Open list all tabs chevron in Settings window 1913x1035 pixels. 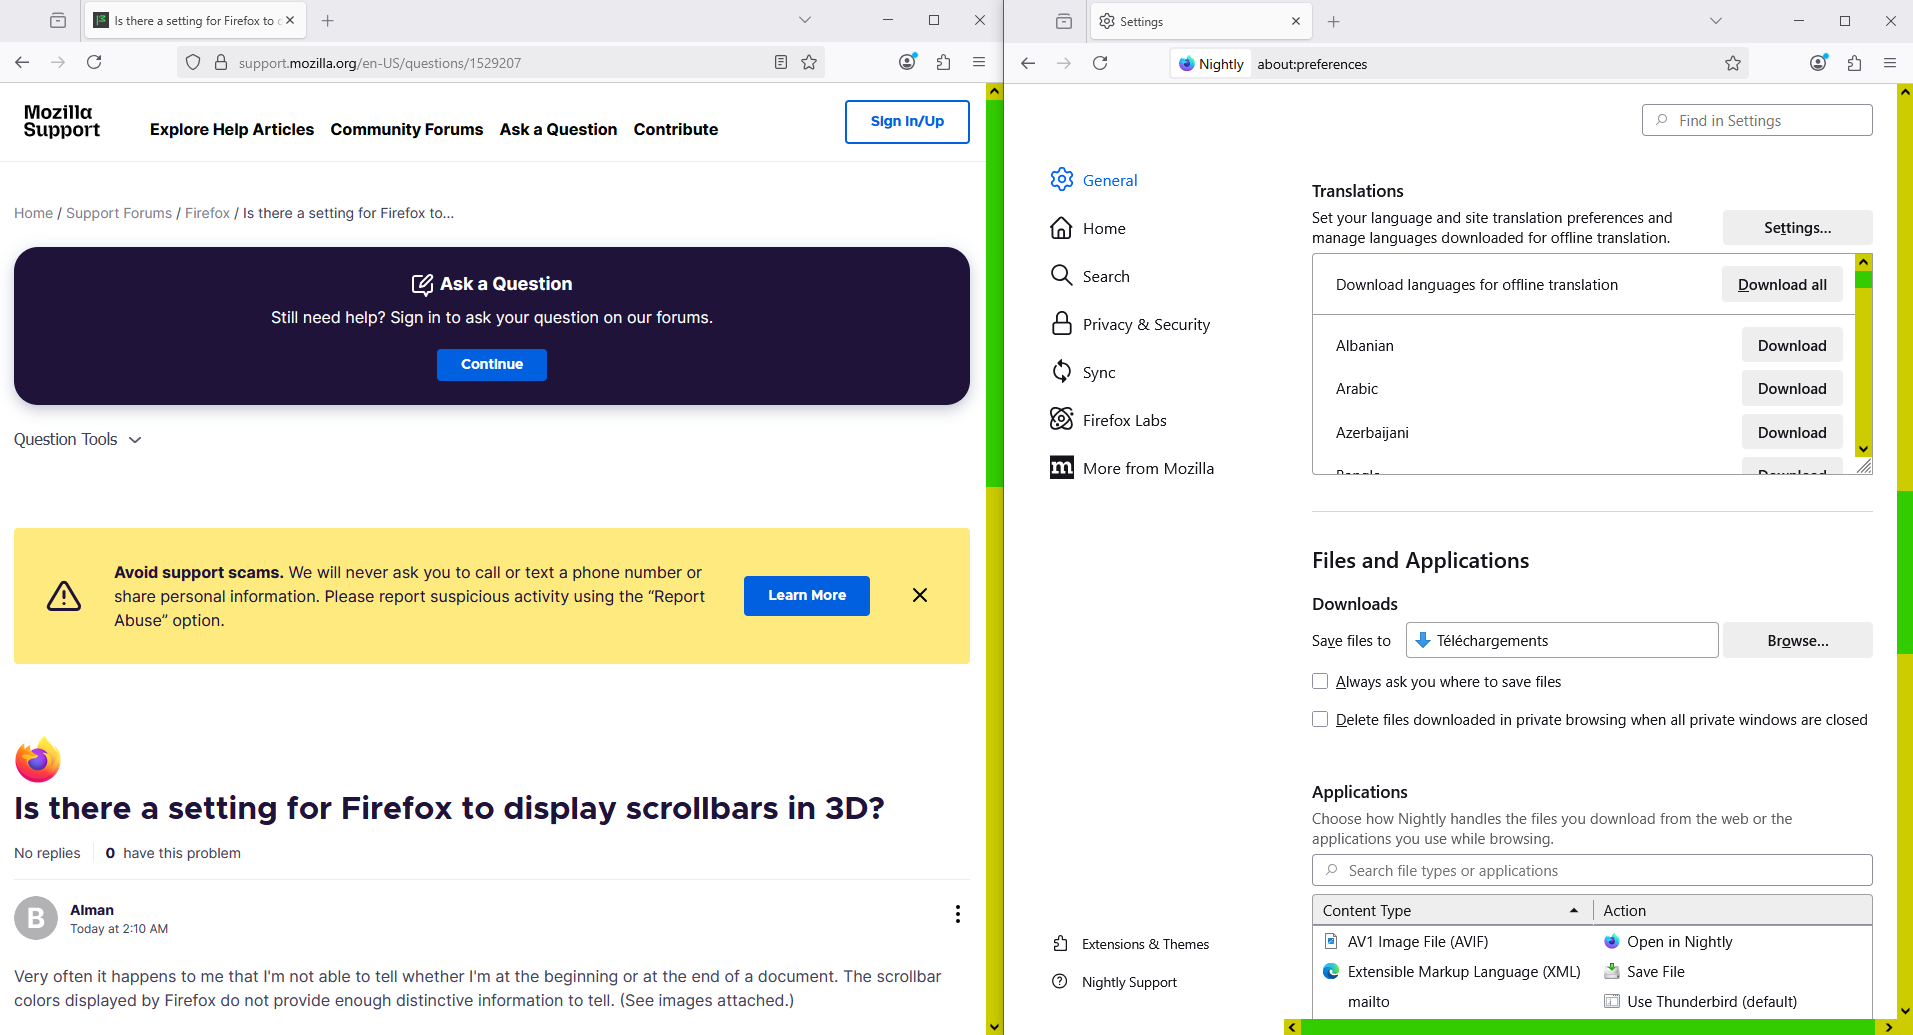pyautogui.click(x=1716, y=21)
